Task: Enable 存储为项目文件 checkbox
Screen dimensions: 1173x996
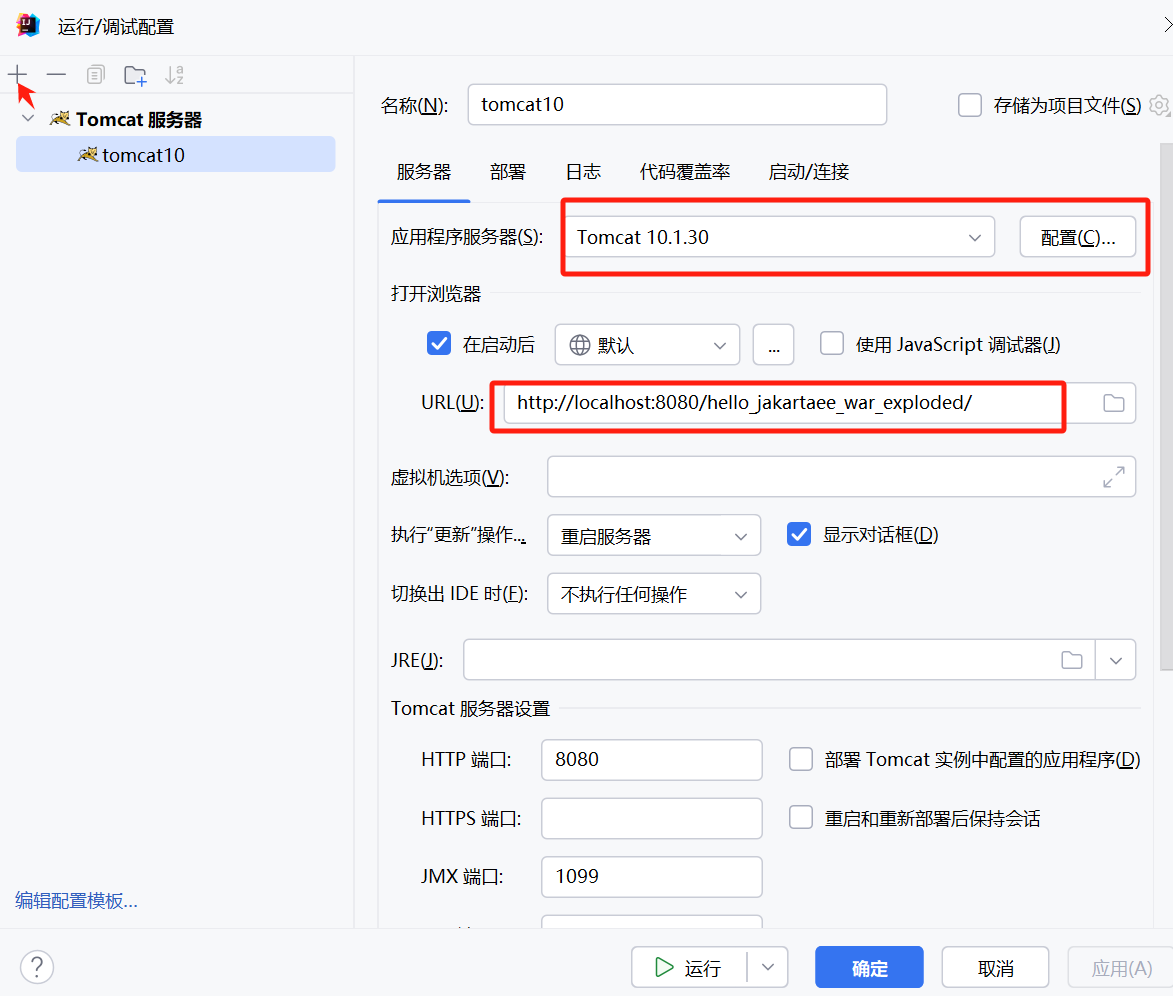Action: pos(970,105)
